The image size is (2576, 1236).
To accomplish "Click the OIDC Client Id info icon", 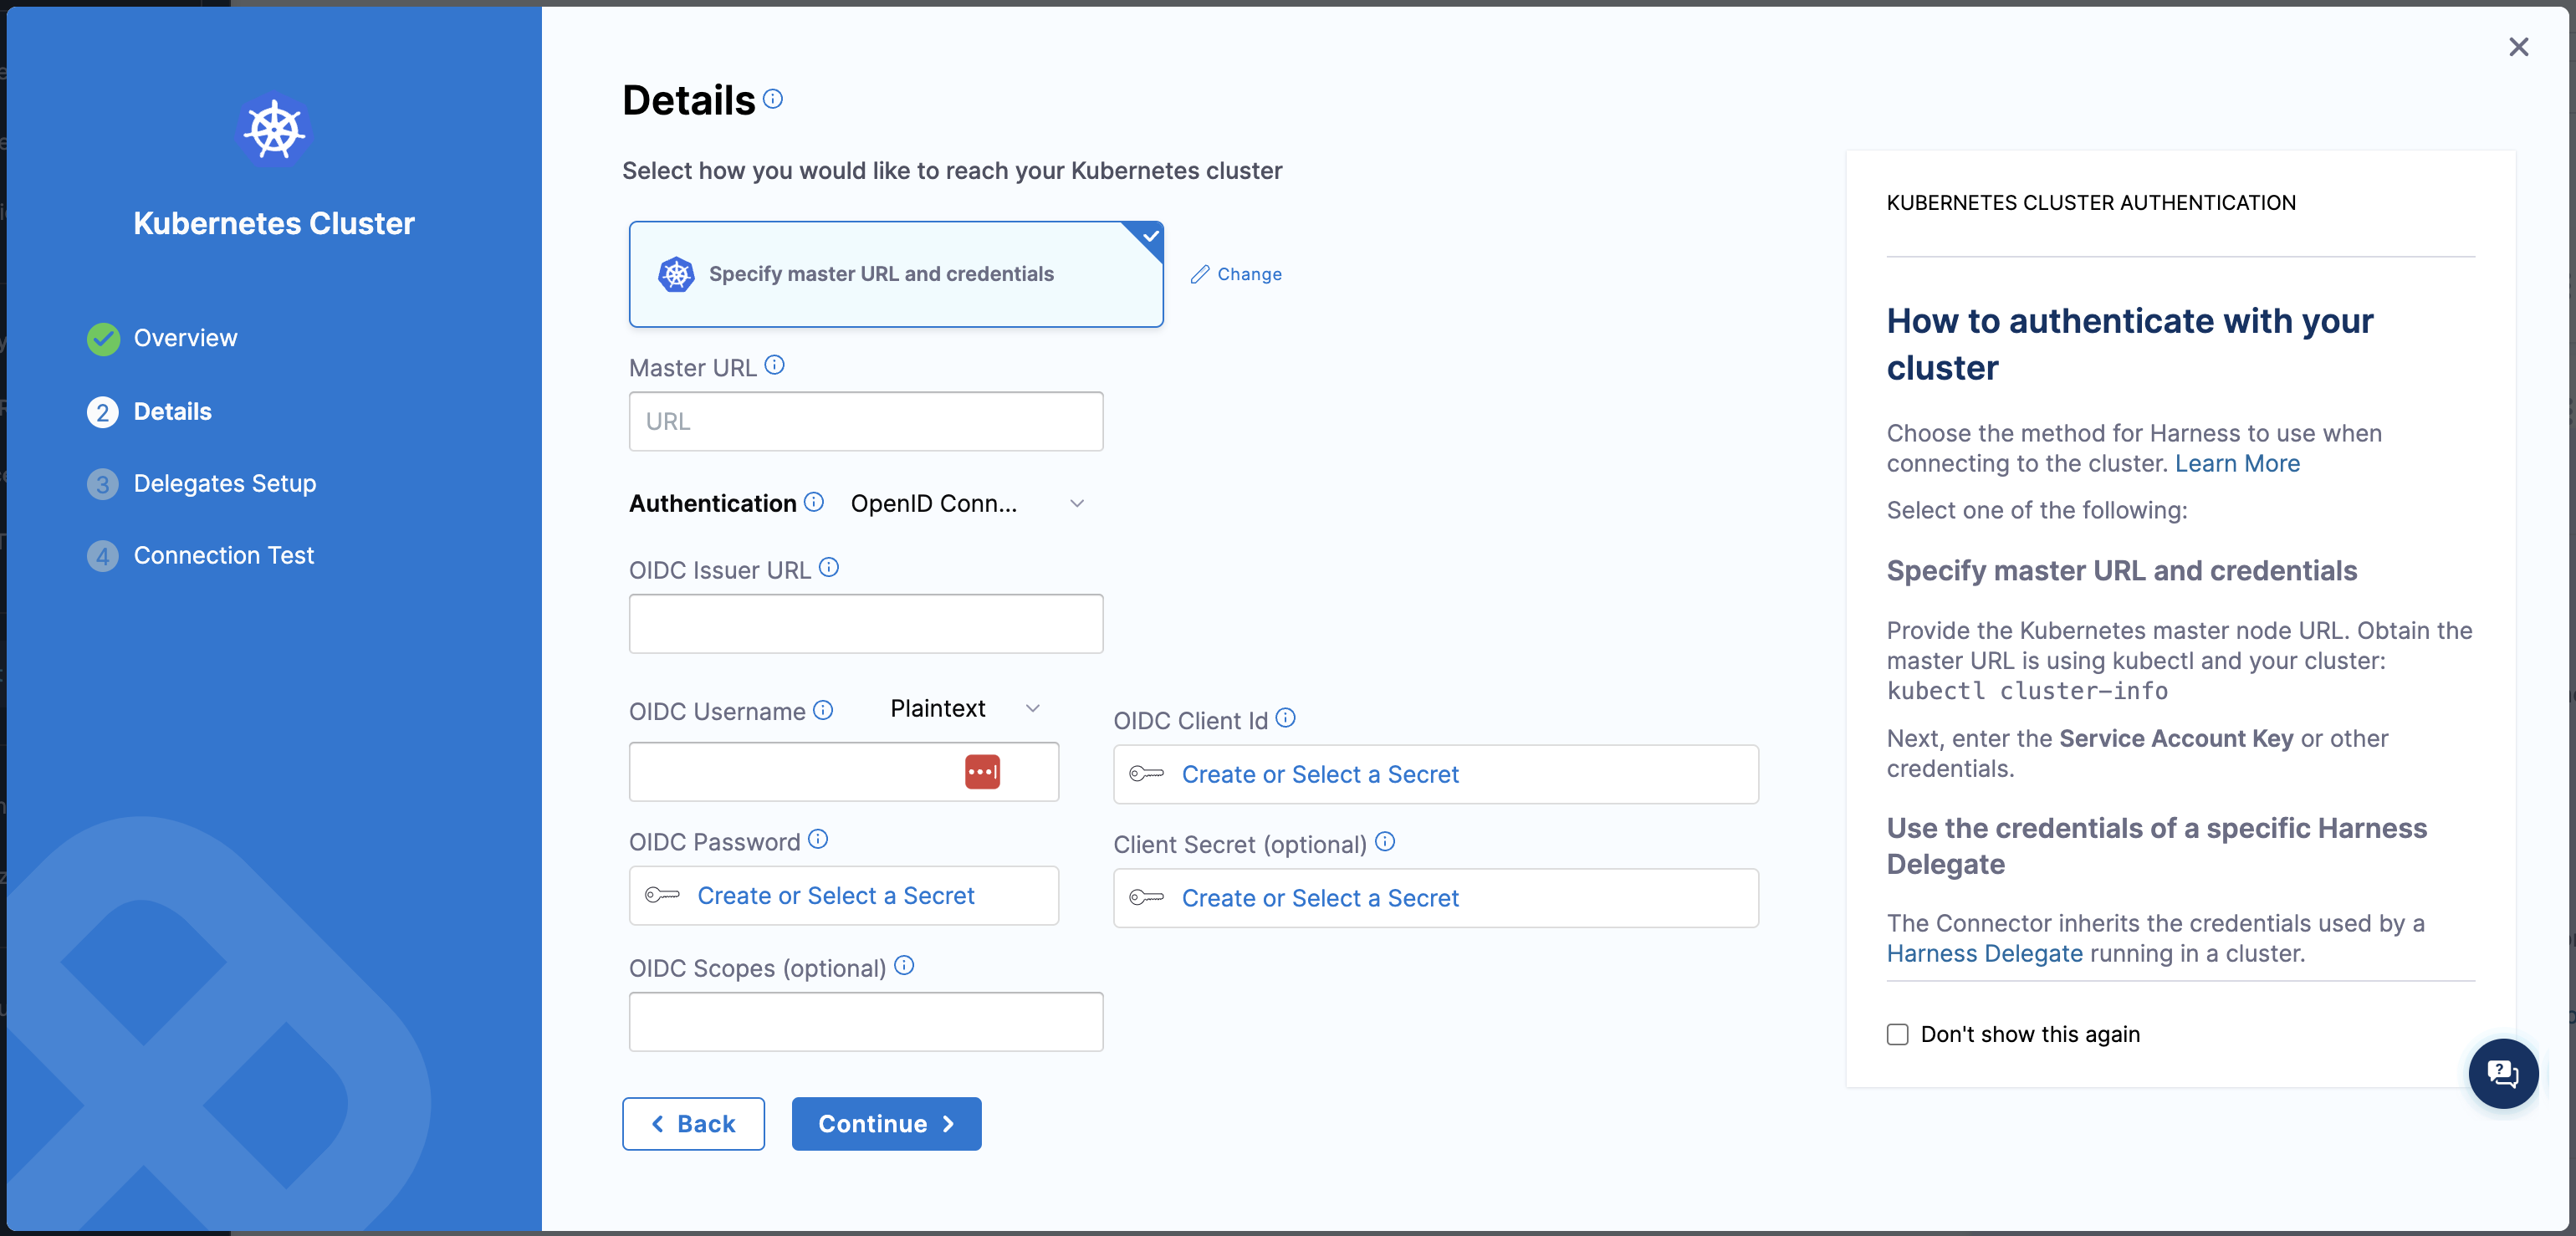I will [x=1286, y=718].
